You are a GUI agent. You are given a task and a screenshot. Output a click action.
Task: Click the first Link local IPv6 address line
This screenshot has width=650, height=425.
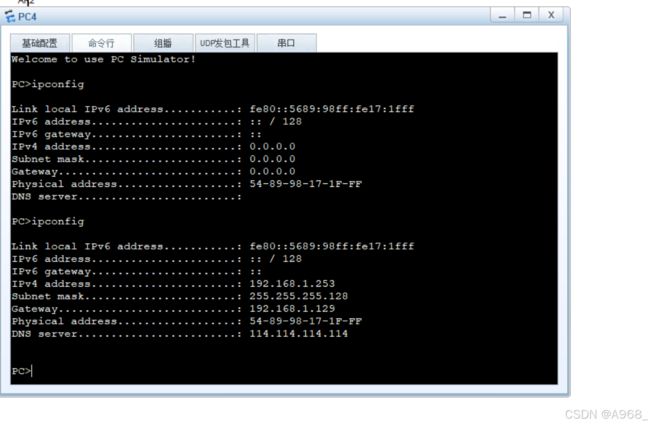(213, 109)
